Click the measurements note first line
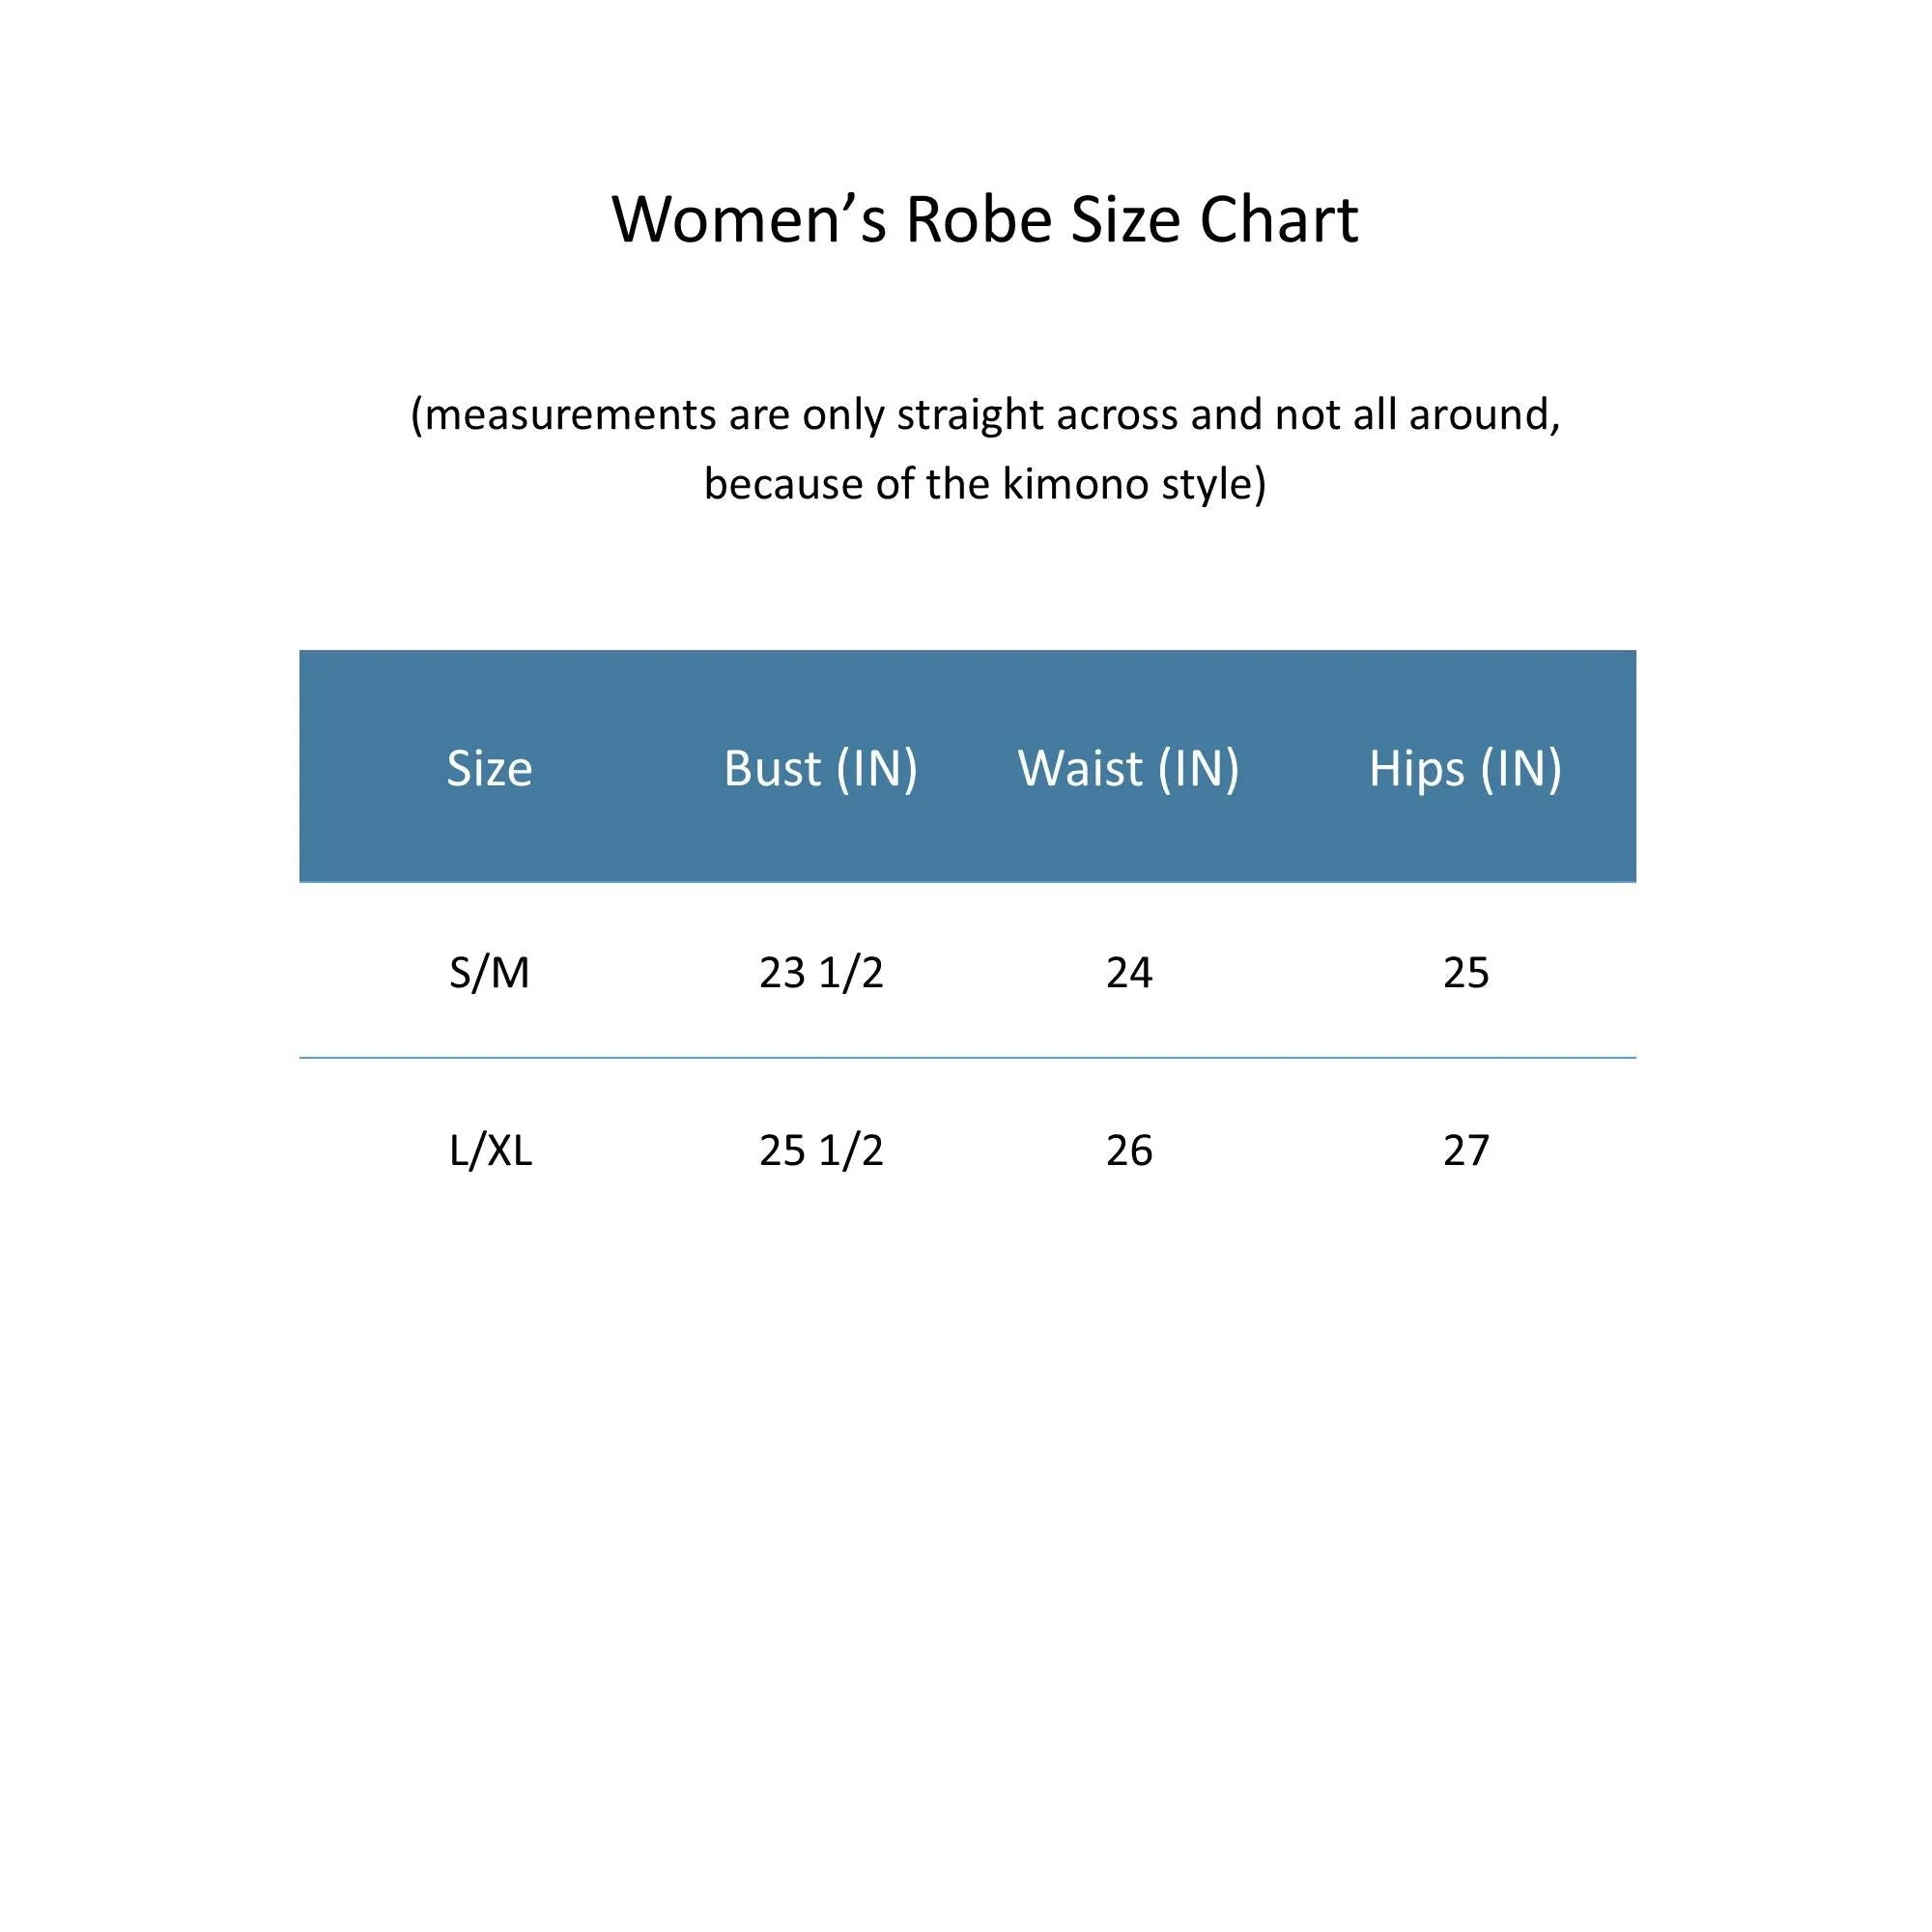This screenshot has height=1932, width=1932. point(985,414)
